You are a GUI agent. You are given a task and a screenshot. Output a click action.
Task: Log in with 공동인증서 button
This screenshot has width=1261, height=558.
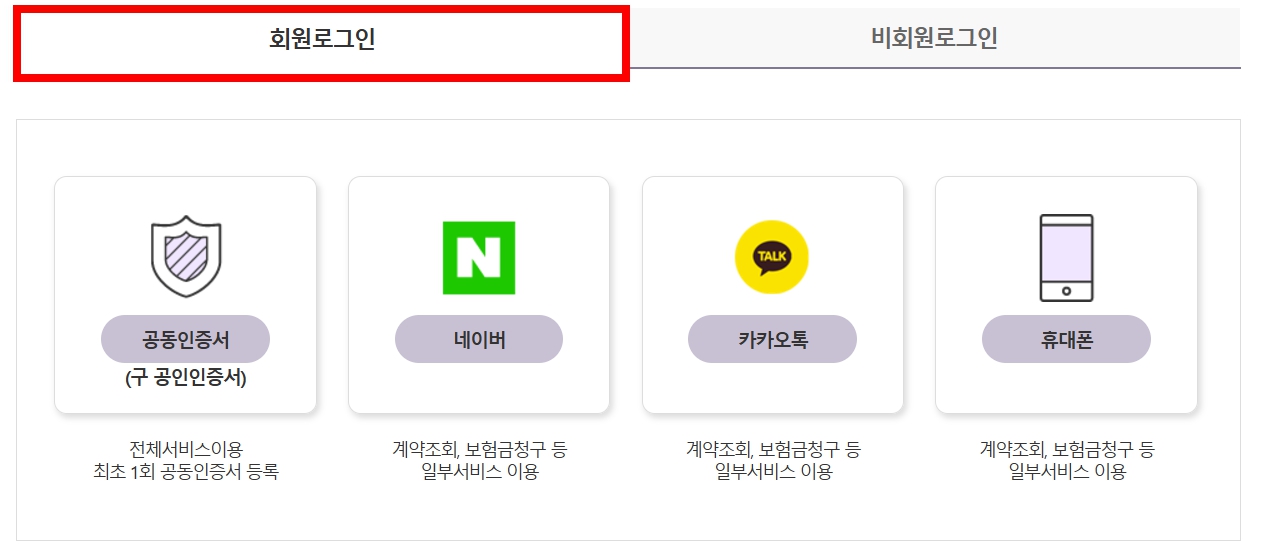pos(186,339)
